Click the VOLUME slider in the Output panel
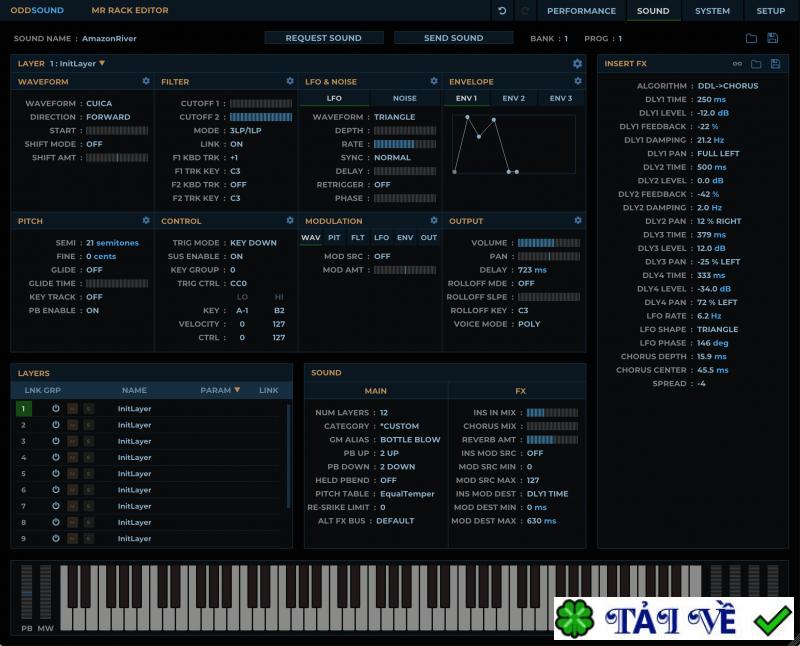Image resolution: width=800 pixels, height=646 pixels. pyautogui.click(x=549, y=242)
